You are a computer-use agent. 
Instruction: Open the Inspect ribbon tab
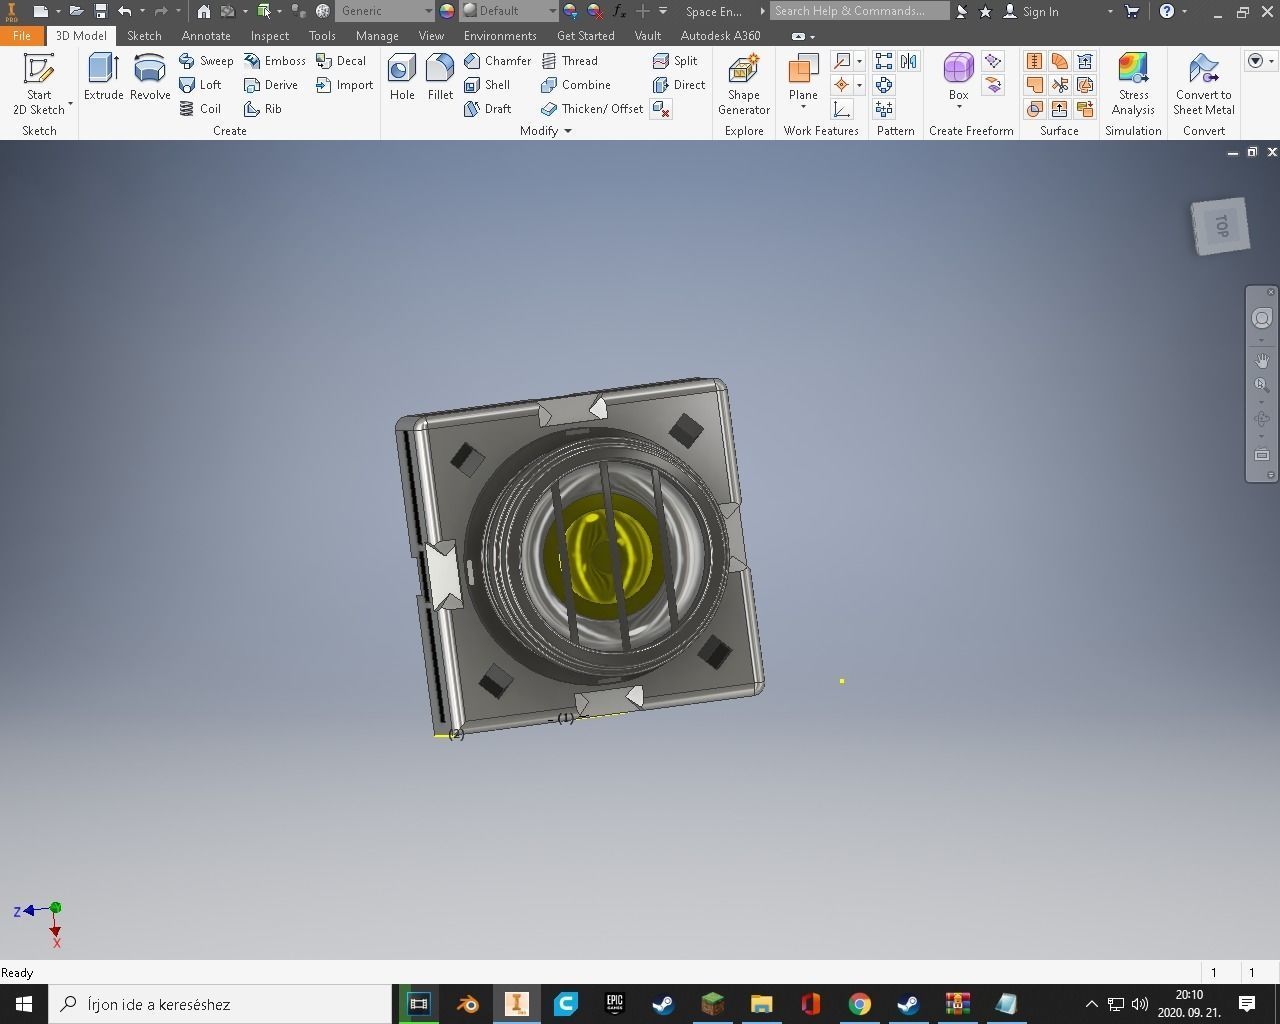[269, 35]
